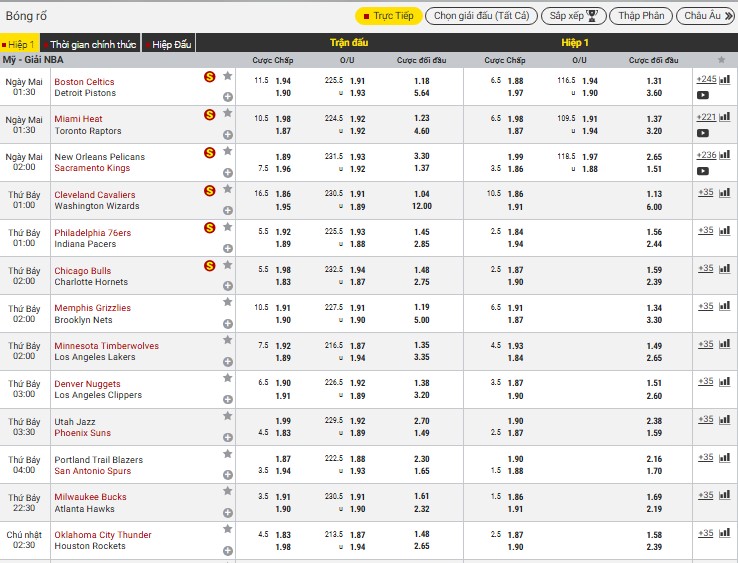Open bar chart for Minnesota Timberwolves match
The width and height of the screenshot is (738, 563).
pos(725,344)
